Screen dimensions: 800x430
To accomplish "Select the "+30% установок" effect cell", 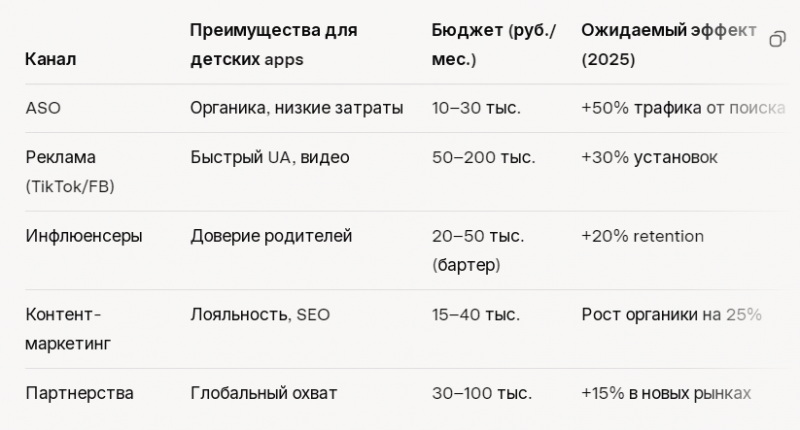I will click(x=649, y=157).
